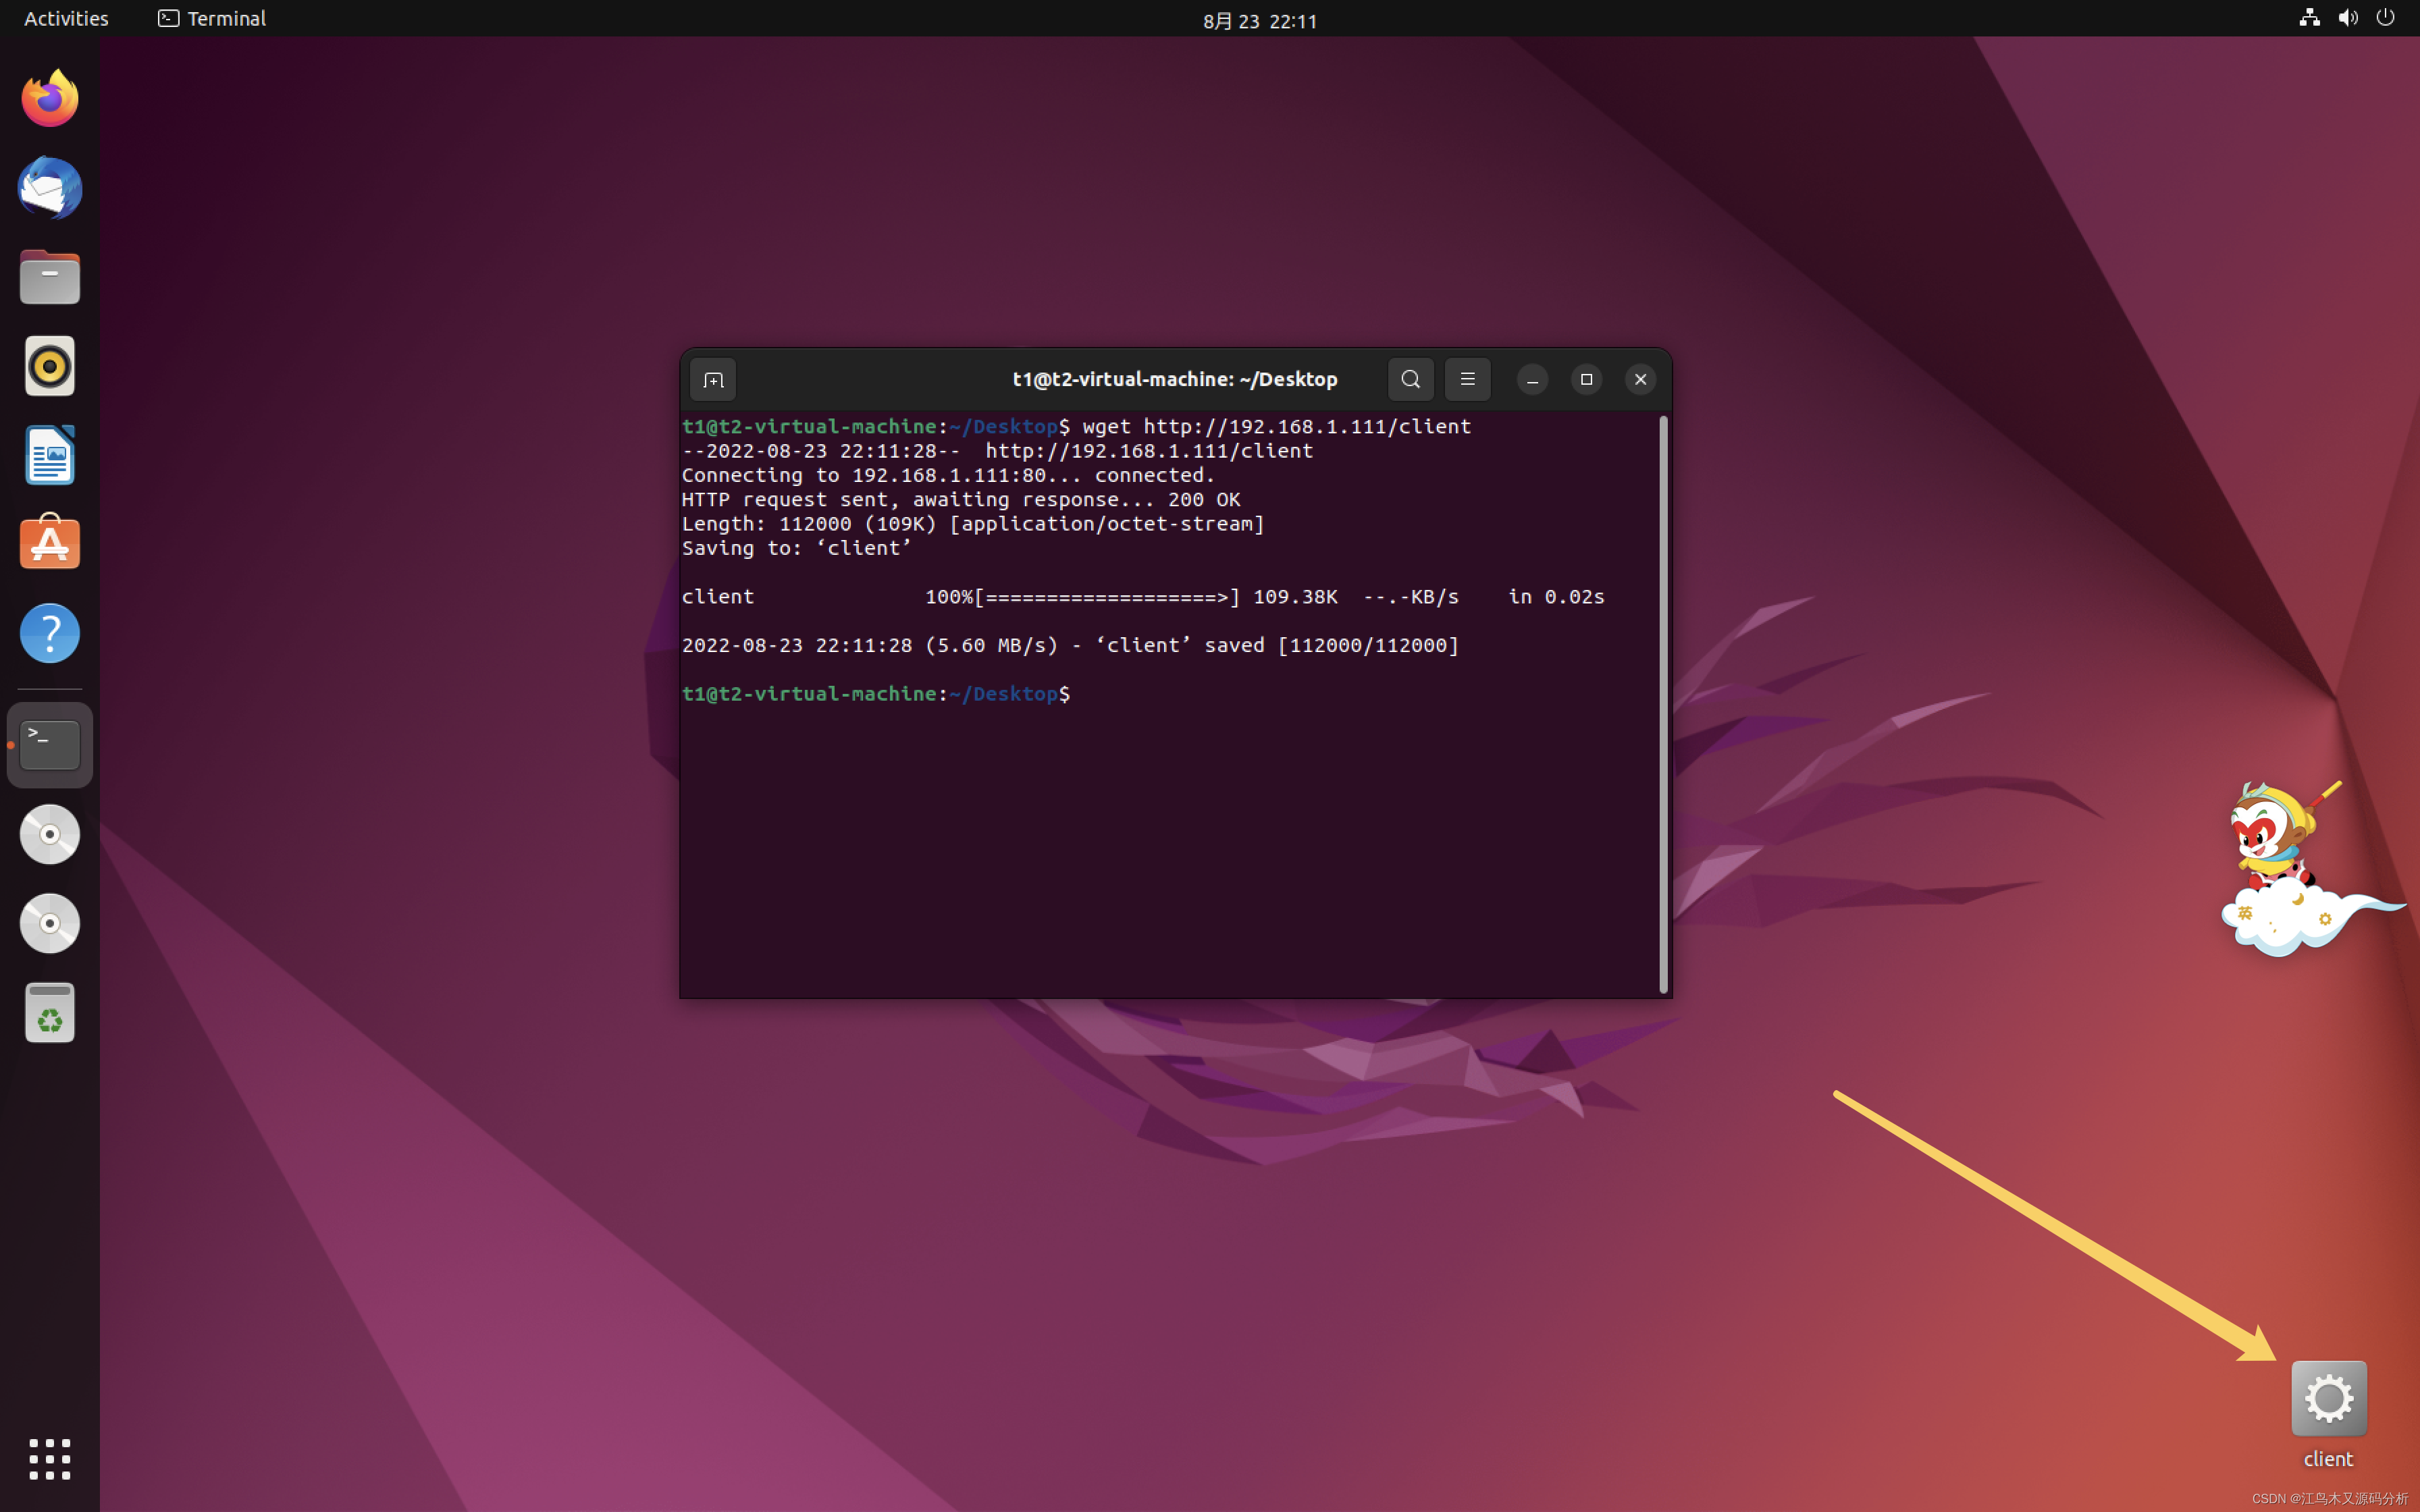2420x1512 pixels.
Task: Open the Activities overview
Action: 66,18
